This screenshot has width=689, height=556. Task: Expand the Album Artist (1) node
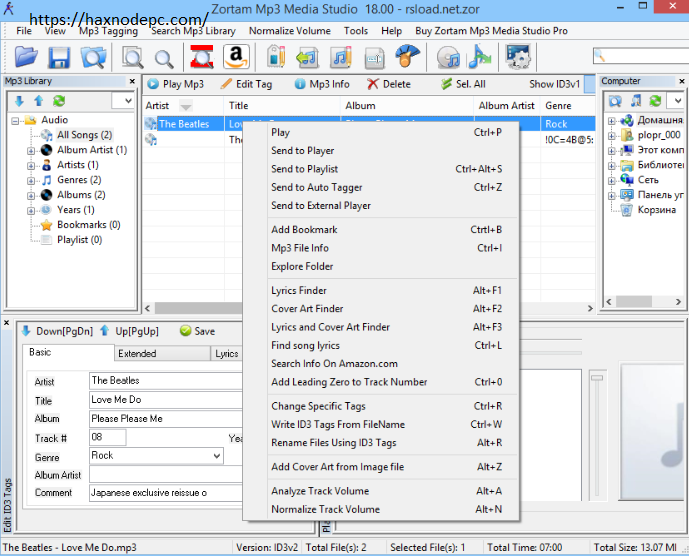pos(31,151)
